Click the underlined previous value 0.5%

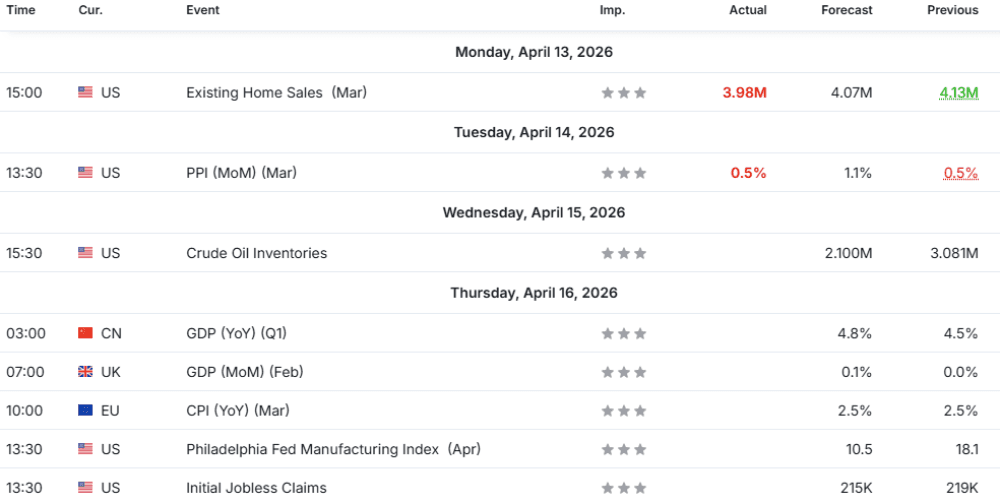click(960, 173)
